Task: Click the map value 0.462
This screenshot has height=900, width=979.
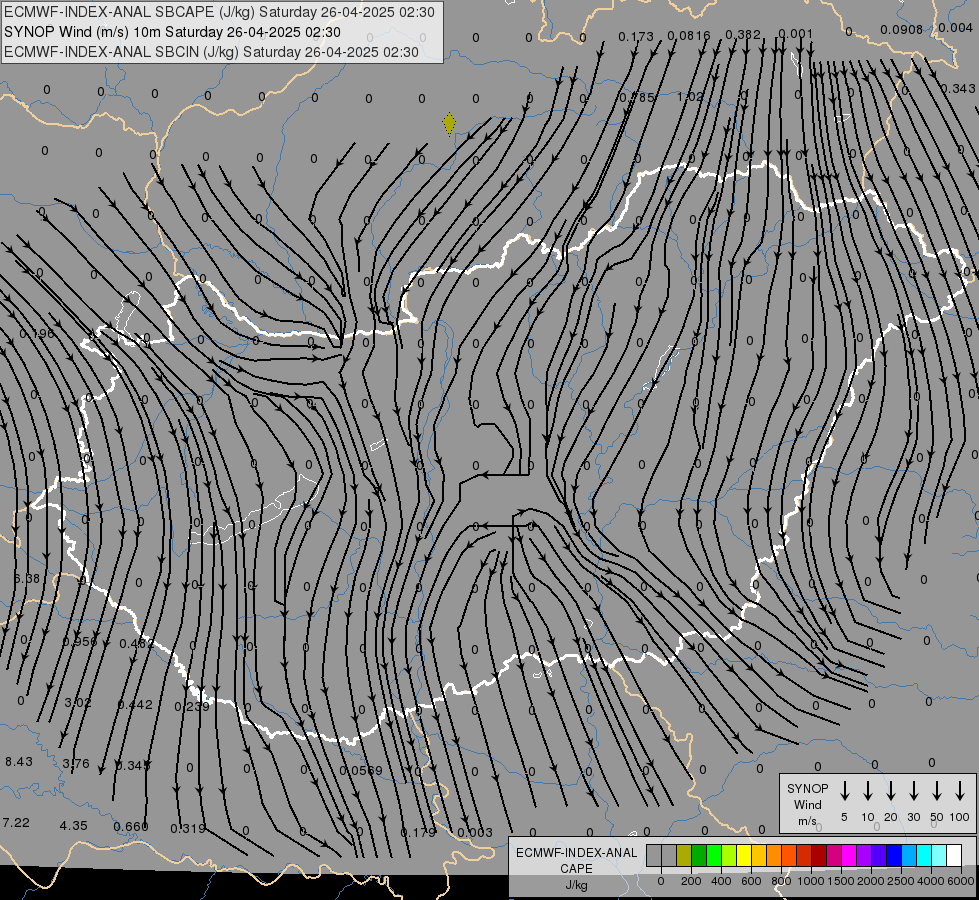Action: pos(136,643)
